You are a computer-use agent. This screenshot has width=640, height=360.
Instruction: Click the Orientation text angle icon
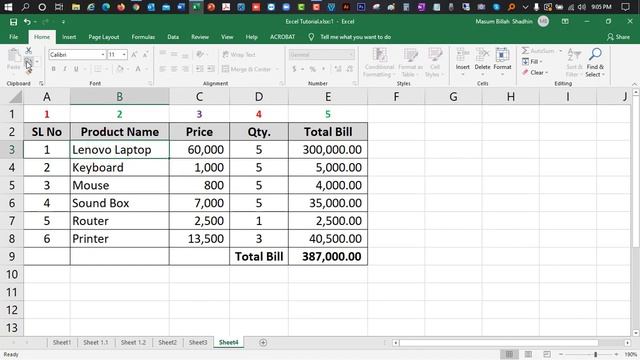click(200, 54)
